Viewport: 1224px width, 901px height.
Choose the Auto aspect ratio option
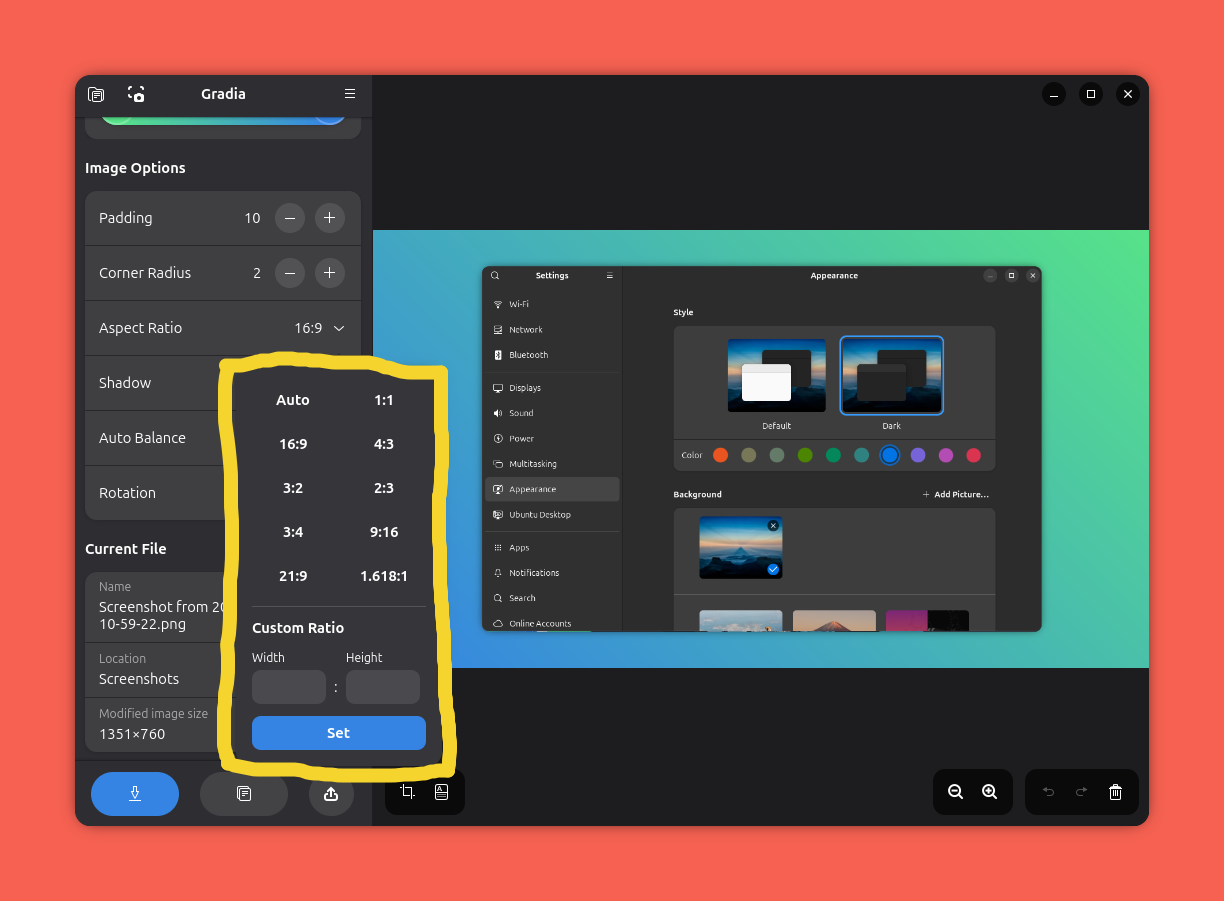click(x=293, y=399)
